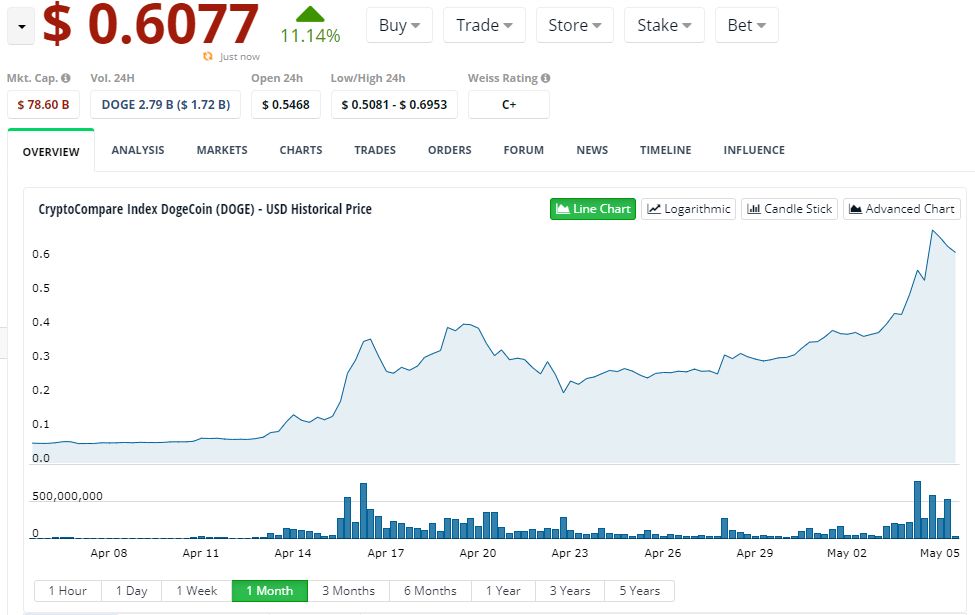The height and width of the screenshot is (615, 975).
Task: Expand the Buy dropdown
Action: [399, 25]
